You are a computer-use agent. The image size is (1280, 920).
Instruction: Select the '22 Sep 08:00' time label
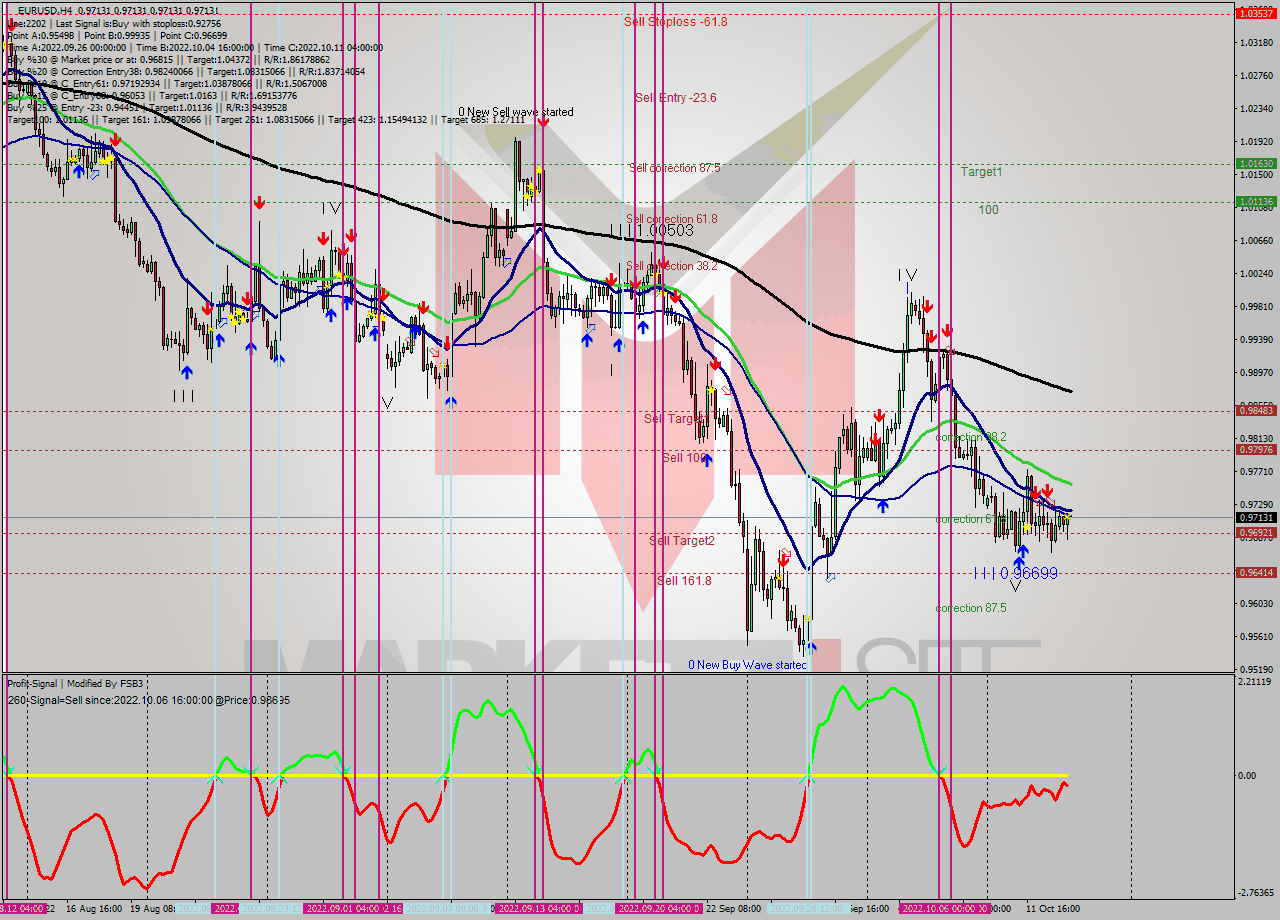pyautogui.click(x=733, y=909)
